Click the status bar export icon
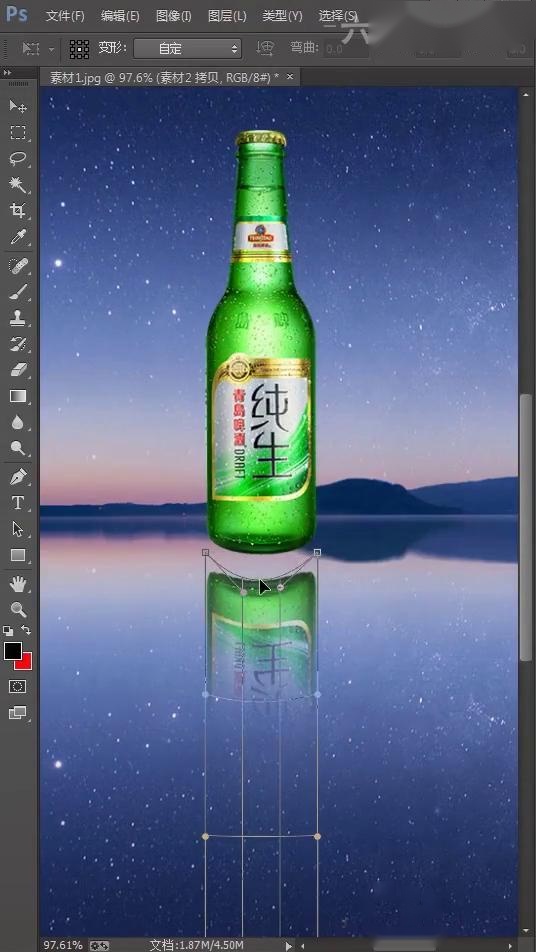The width and height of the screenshot is (536, 952). pyautogui.click(x=99, y=945)
